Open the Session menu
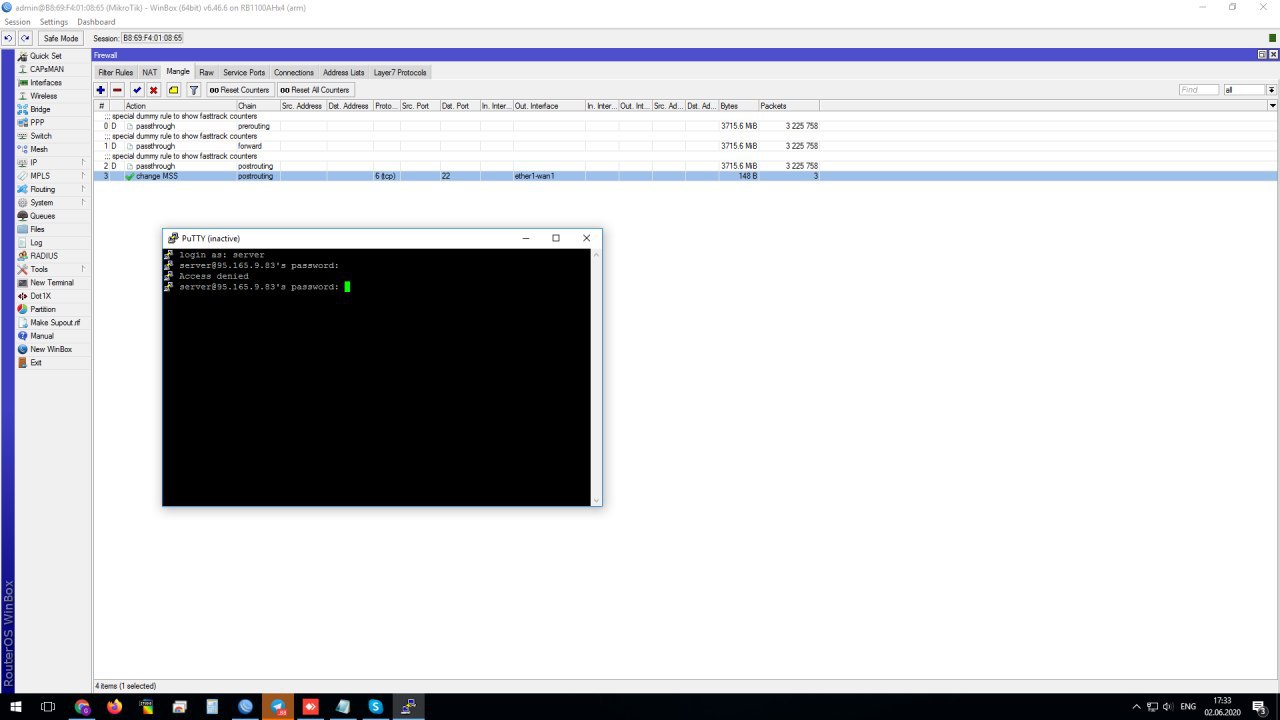This screenshot has width=1280, height=720. tap(17, 22)
